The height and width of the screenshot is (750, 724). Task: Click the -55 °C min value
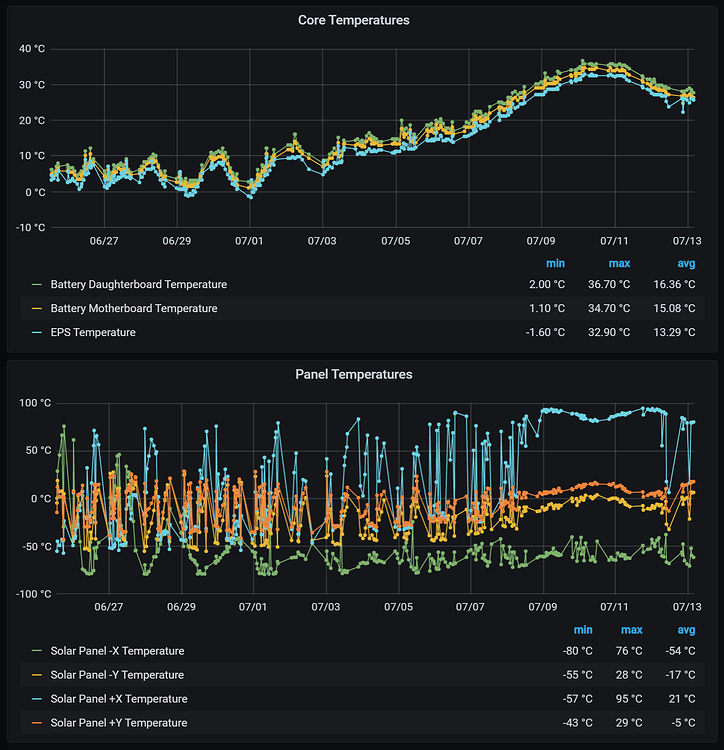point(578,675)
